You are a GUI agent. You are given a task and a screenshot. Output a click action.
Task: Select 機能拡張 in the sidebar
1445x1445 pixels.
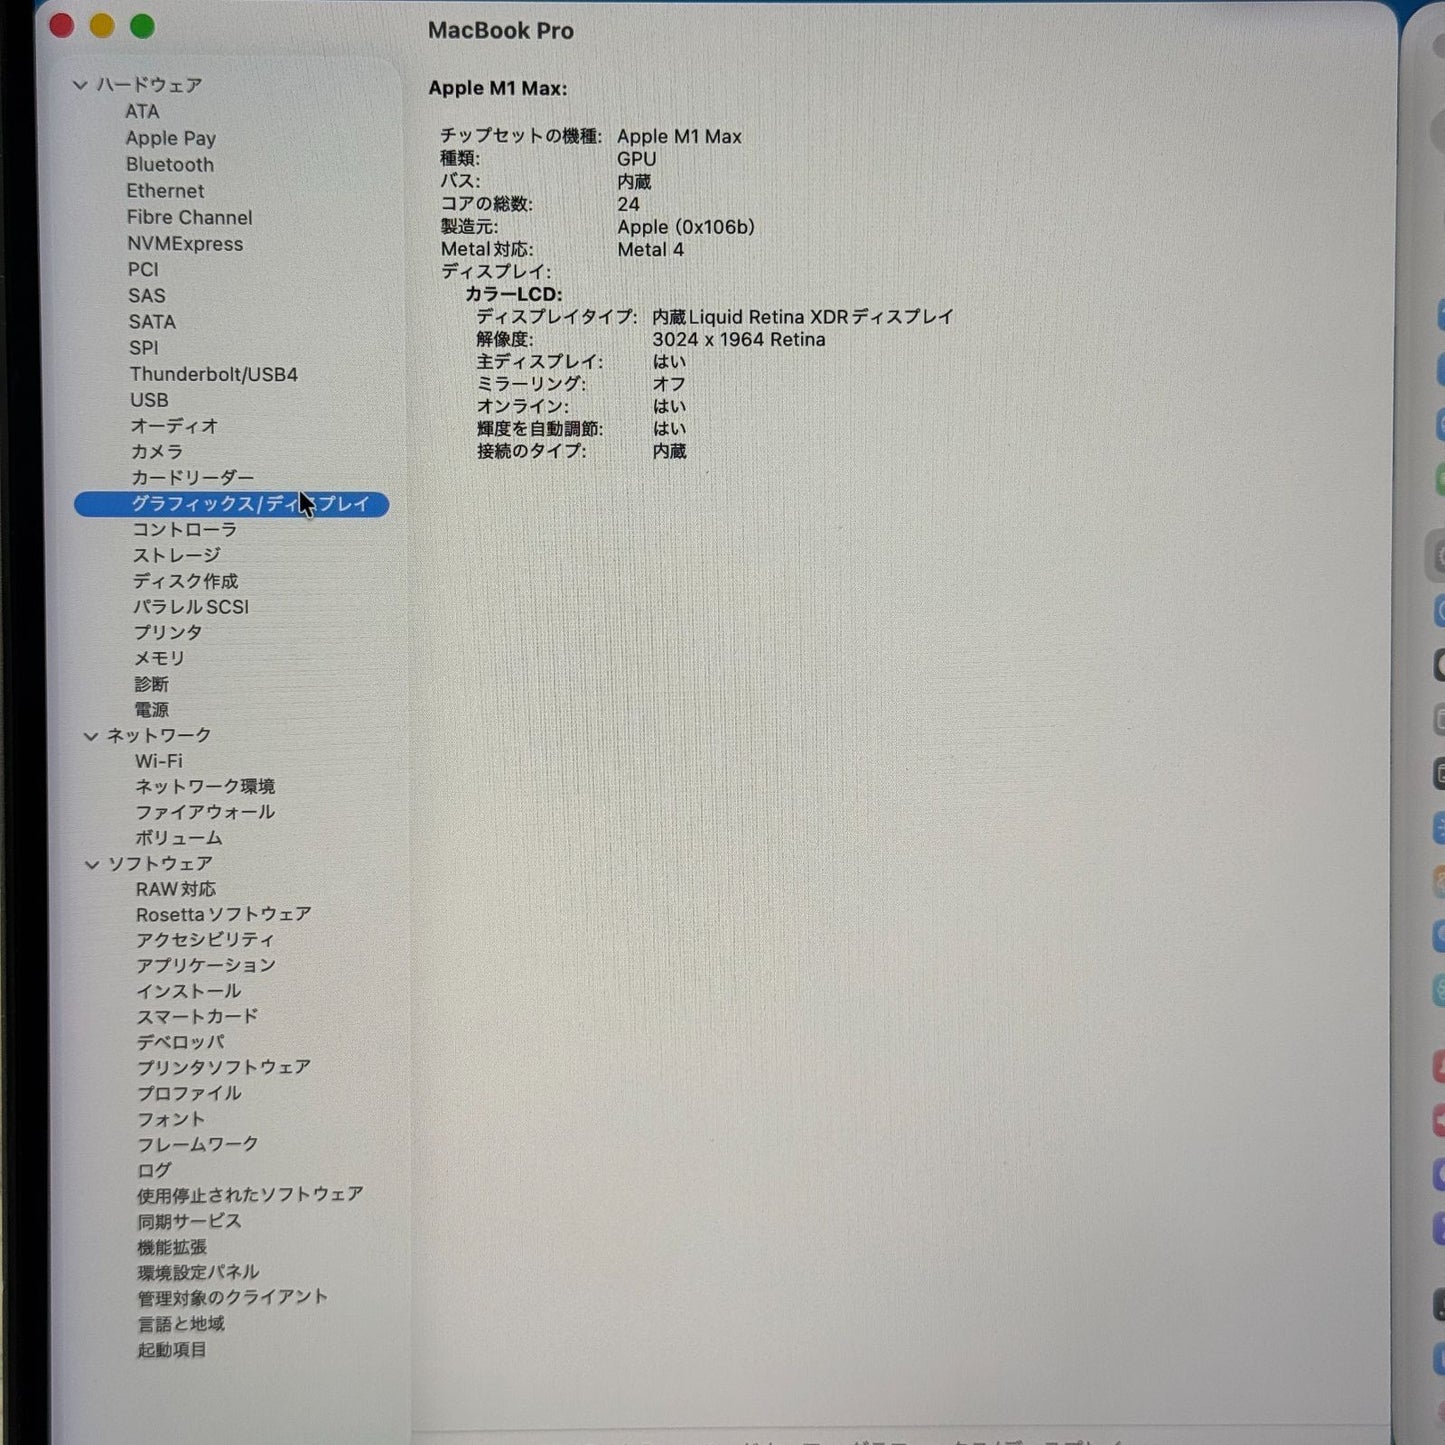click(172, 1248)
